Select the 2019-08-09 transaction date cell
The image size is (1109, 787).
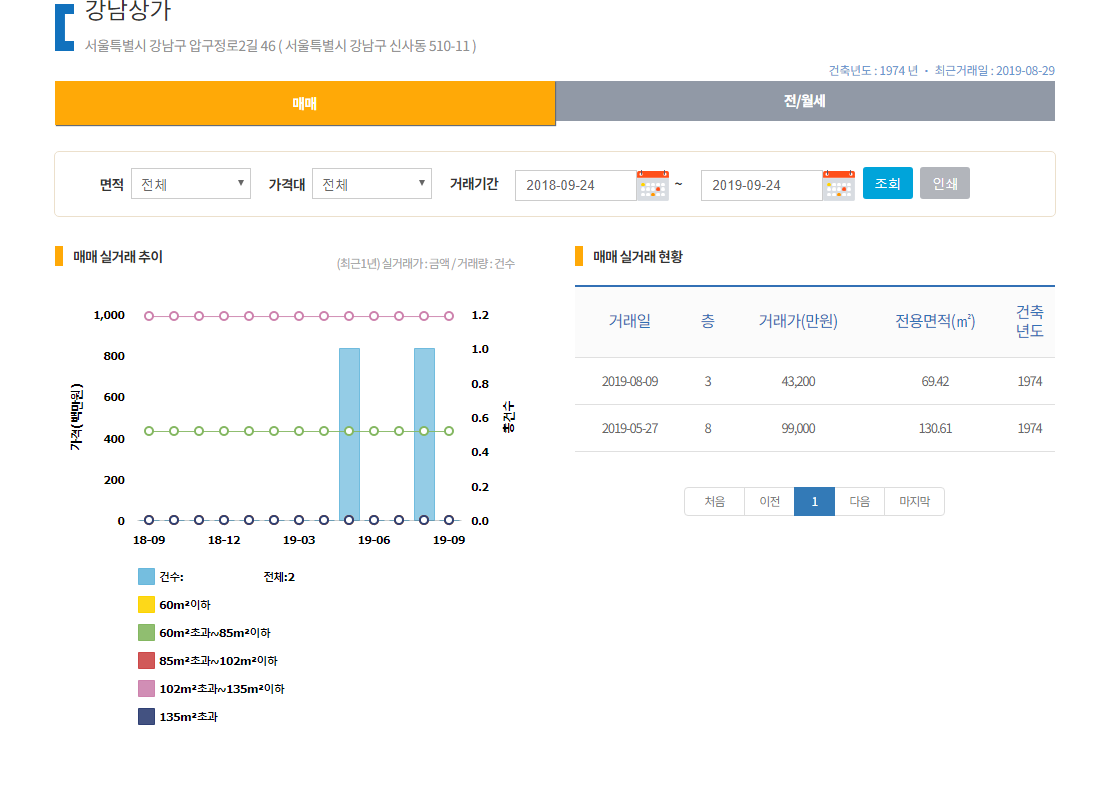pos(629,381)
